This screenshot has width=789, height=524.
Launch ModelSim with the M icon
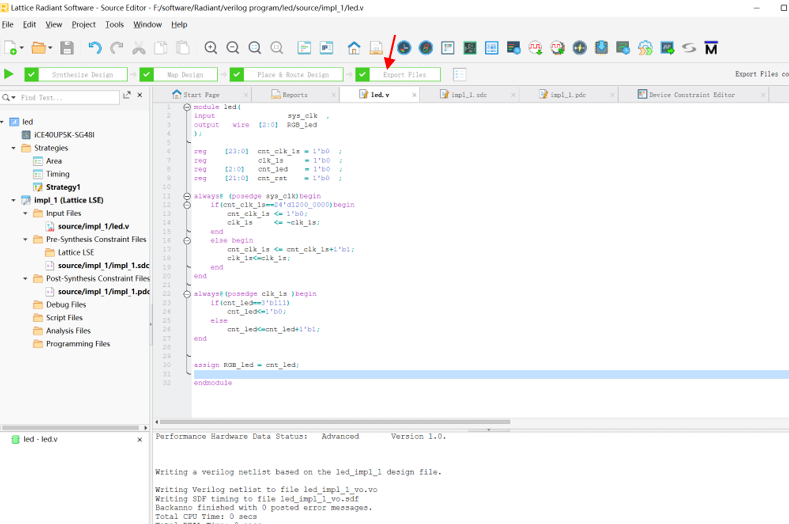(711, 48)
